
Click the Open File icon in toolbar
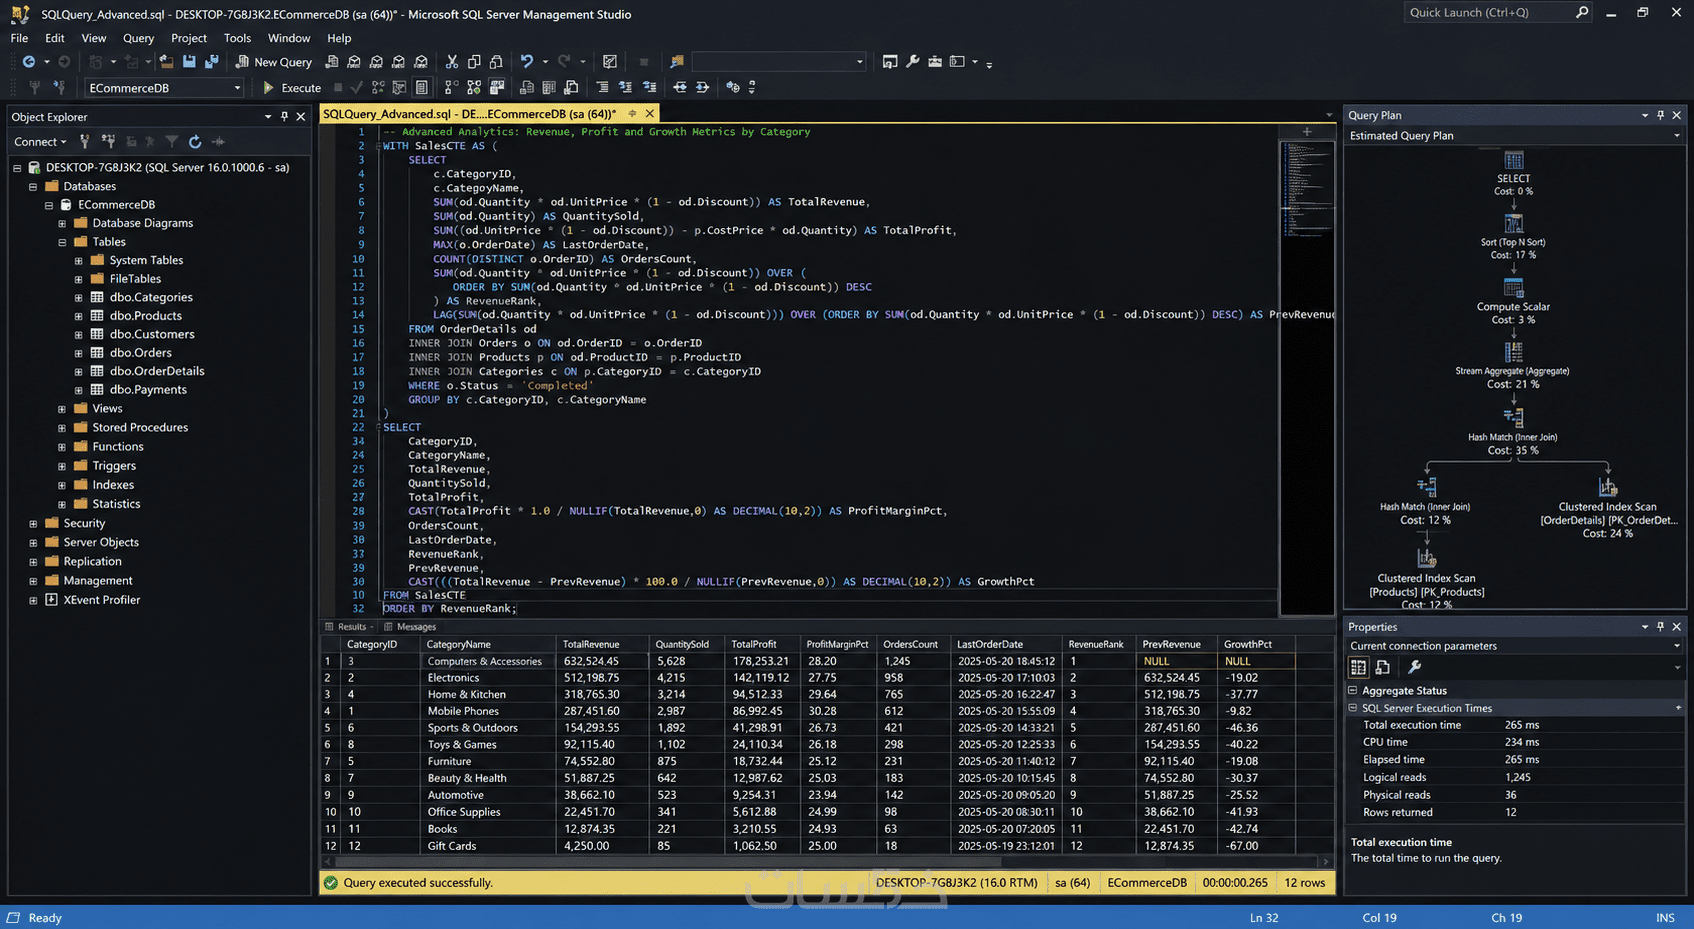166,62
